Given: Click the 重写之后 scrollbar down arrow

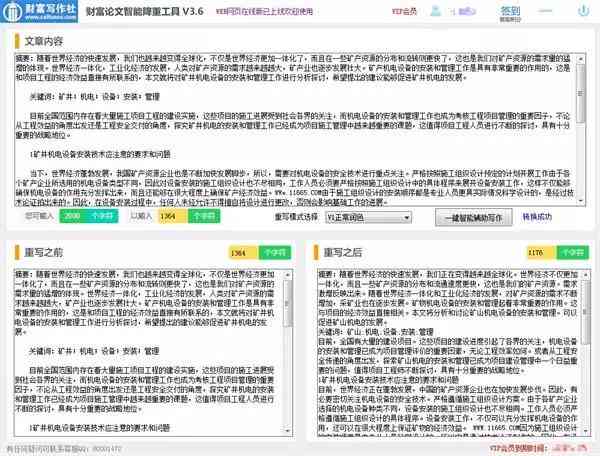Looking at the screenshot, I should (586, 431).
